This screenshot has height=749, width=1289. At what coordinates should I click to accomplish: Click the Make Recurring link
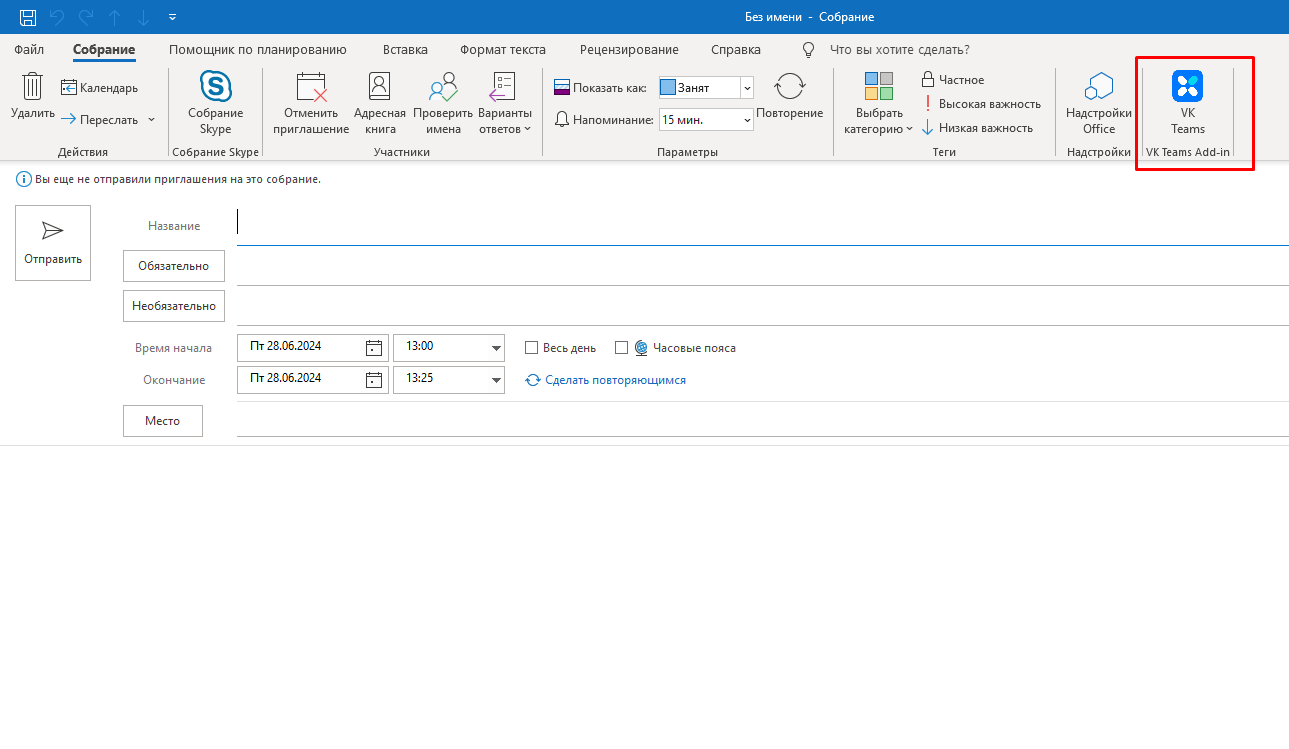(x=615, y=380)
